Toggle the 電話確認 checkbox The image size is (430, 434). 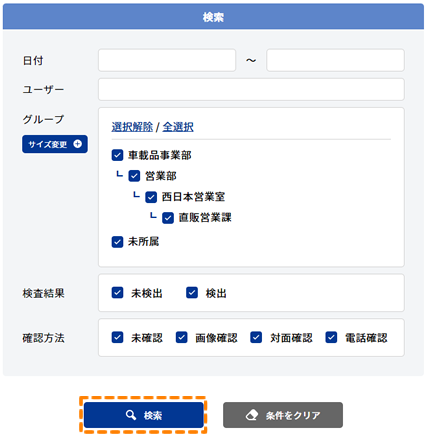click(331, 338)
